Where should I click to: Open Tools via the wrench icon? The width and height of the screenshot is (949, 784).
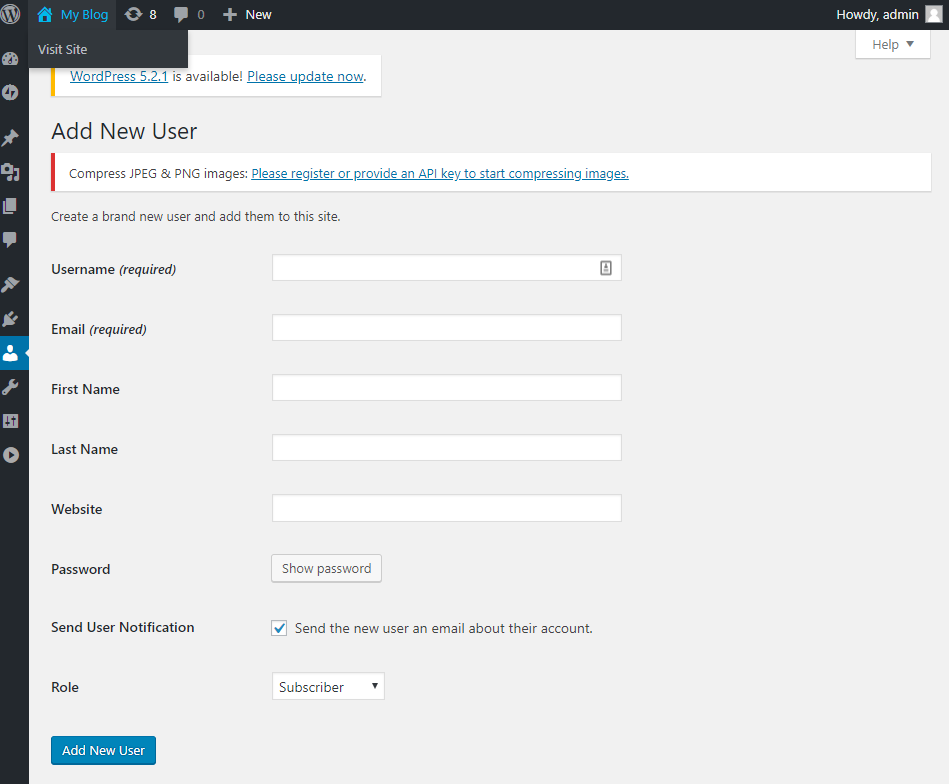click(x=11, y=387)
